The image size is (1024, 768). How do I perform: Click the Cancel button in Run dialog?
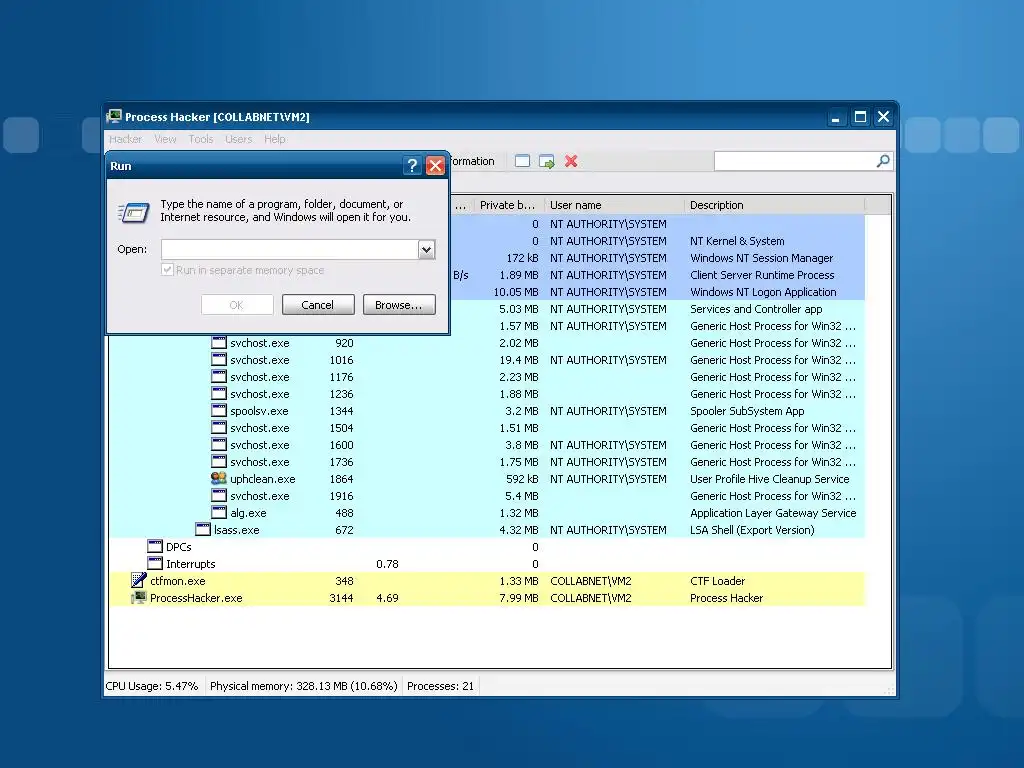(x=318, y=305)
